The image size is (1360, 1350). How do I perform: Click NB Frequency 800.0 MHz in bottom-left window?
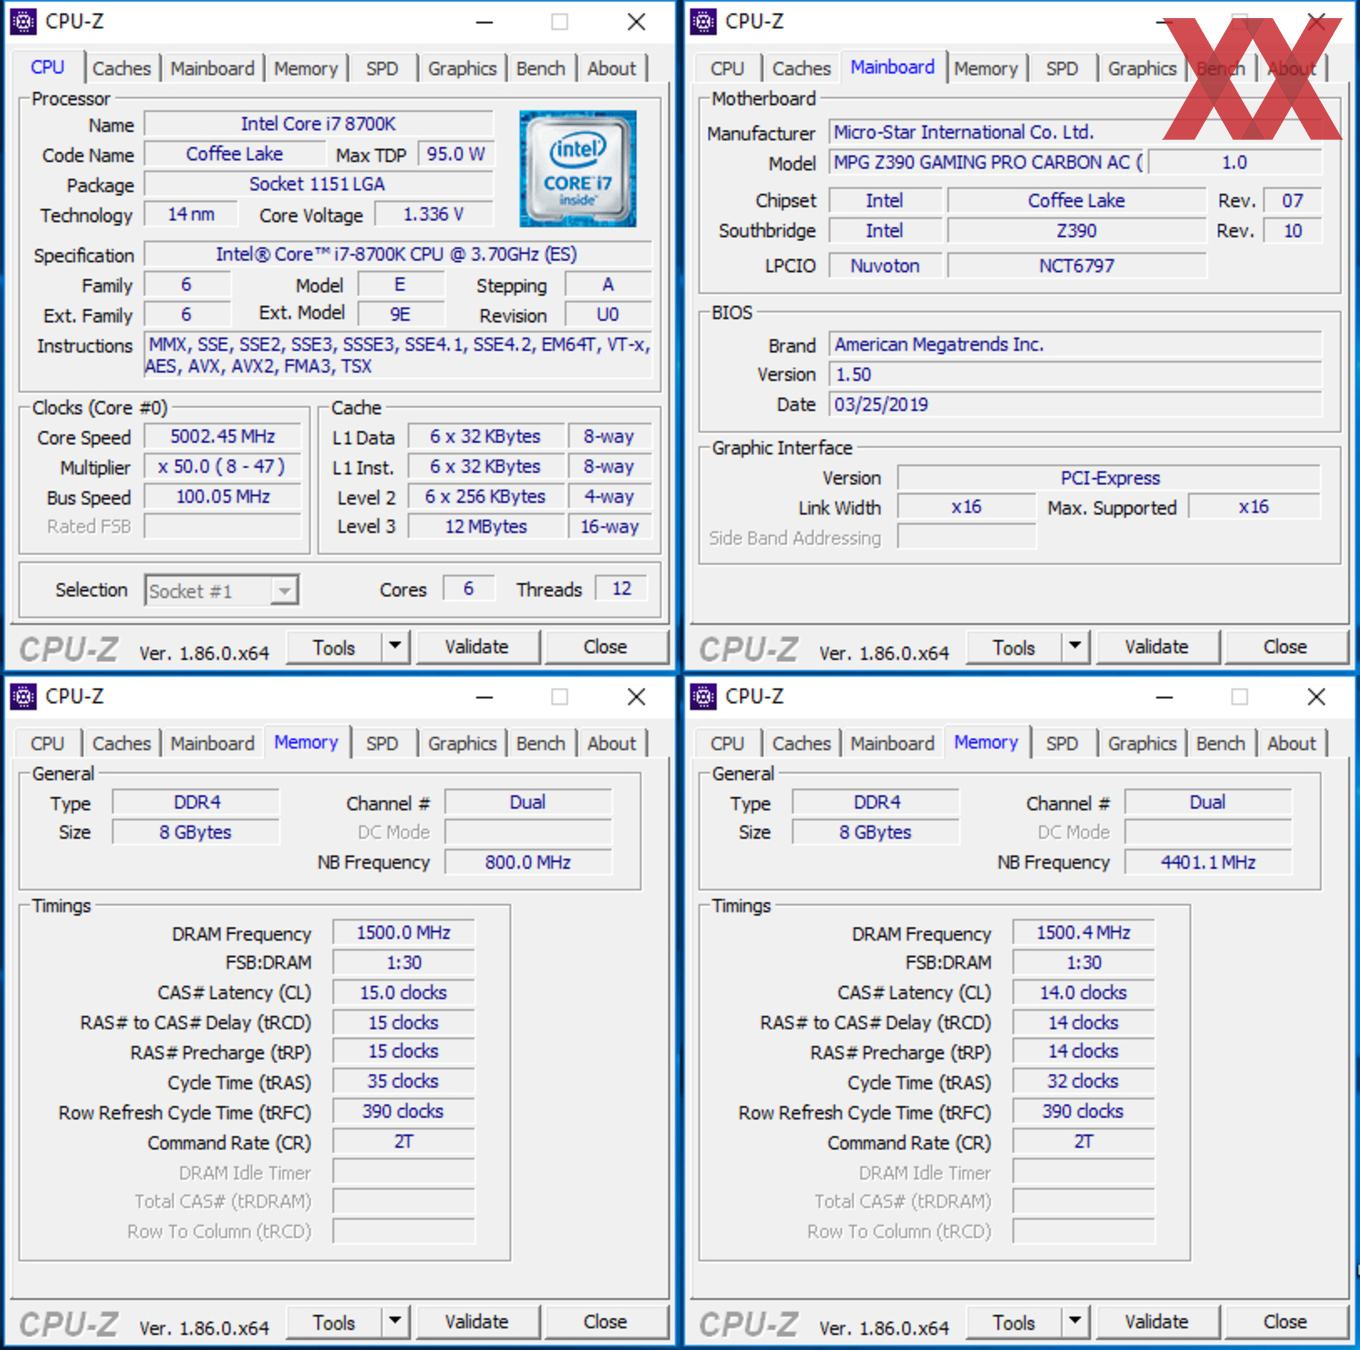pyautogui.click(x=527, y=862)
